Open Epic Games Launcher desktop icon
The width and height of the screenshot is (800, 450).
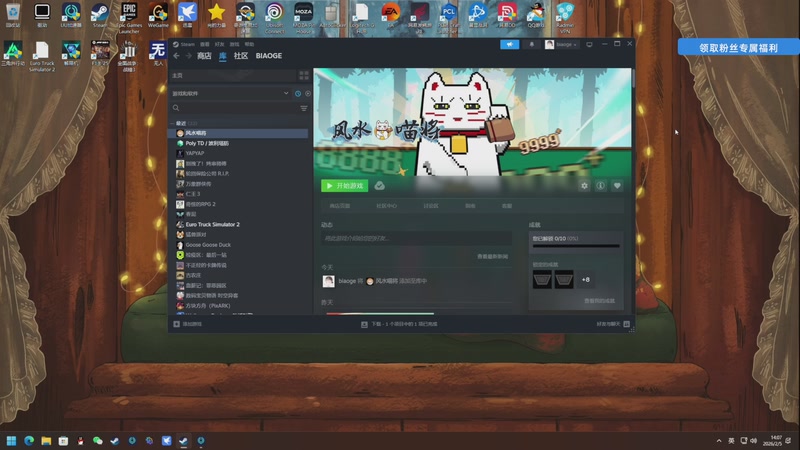(x=129, y=17)
